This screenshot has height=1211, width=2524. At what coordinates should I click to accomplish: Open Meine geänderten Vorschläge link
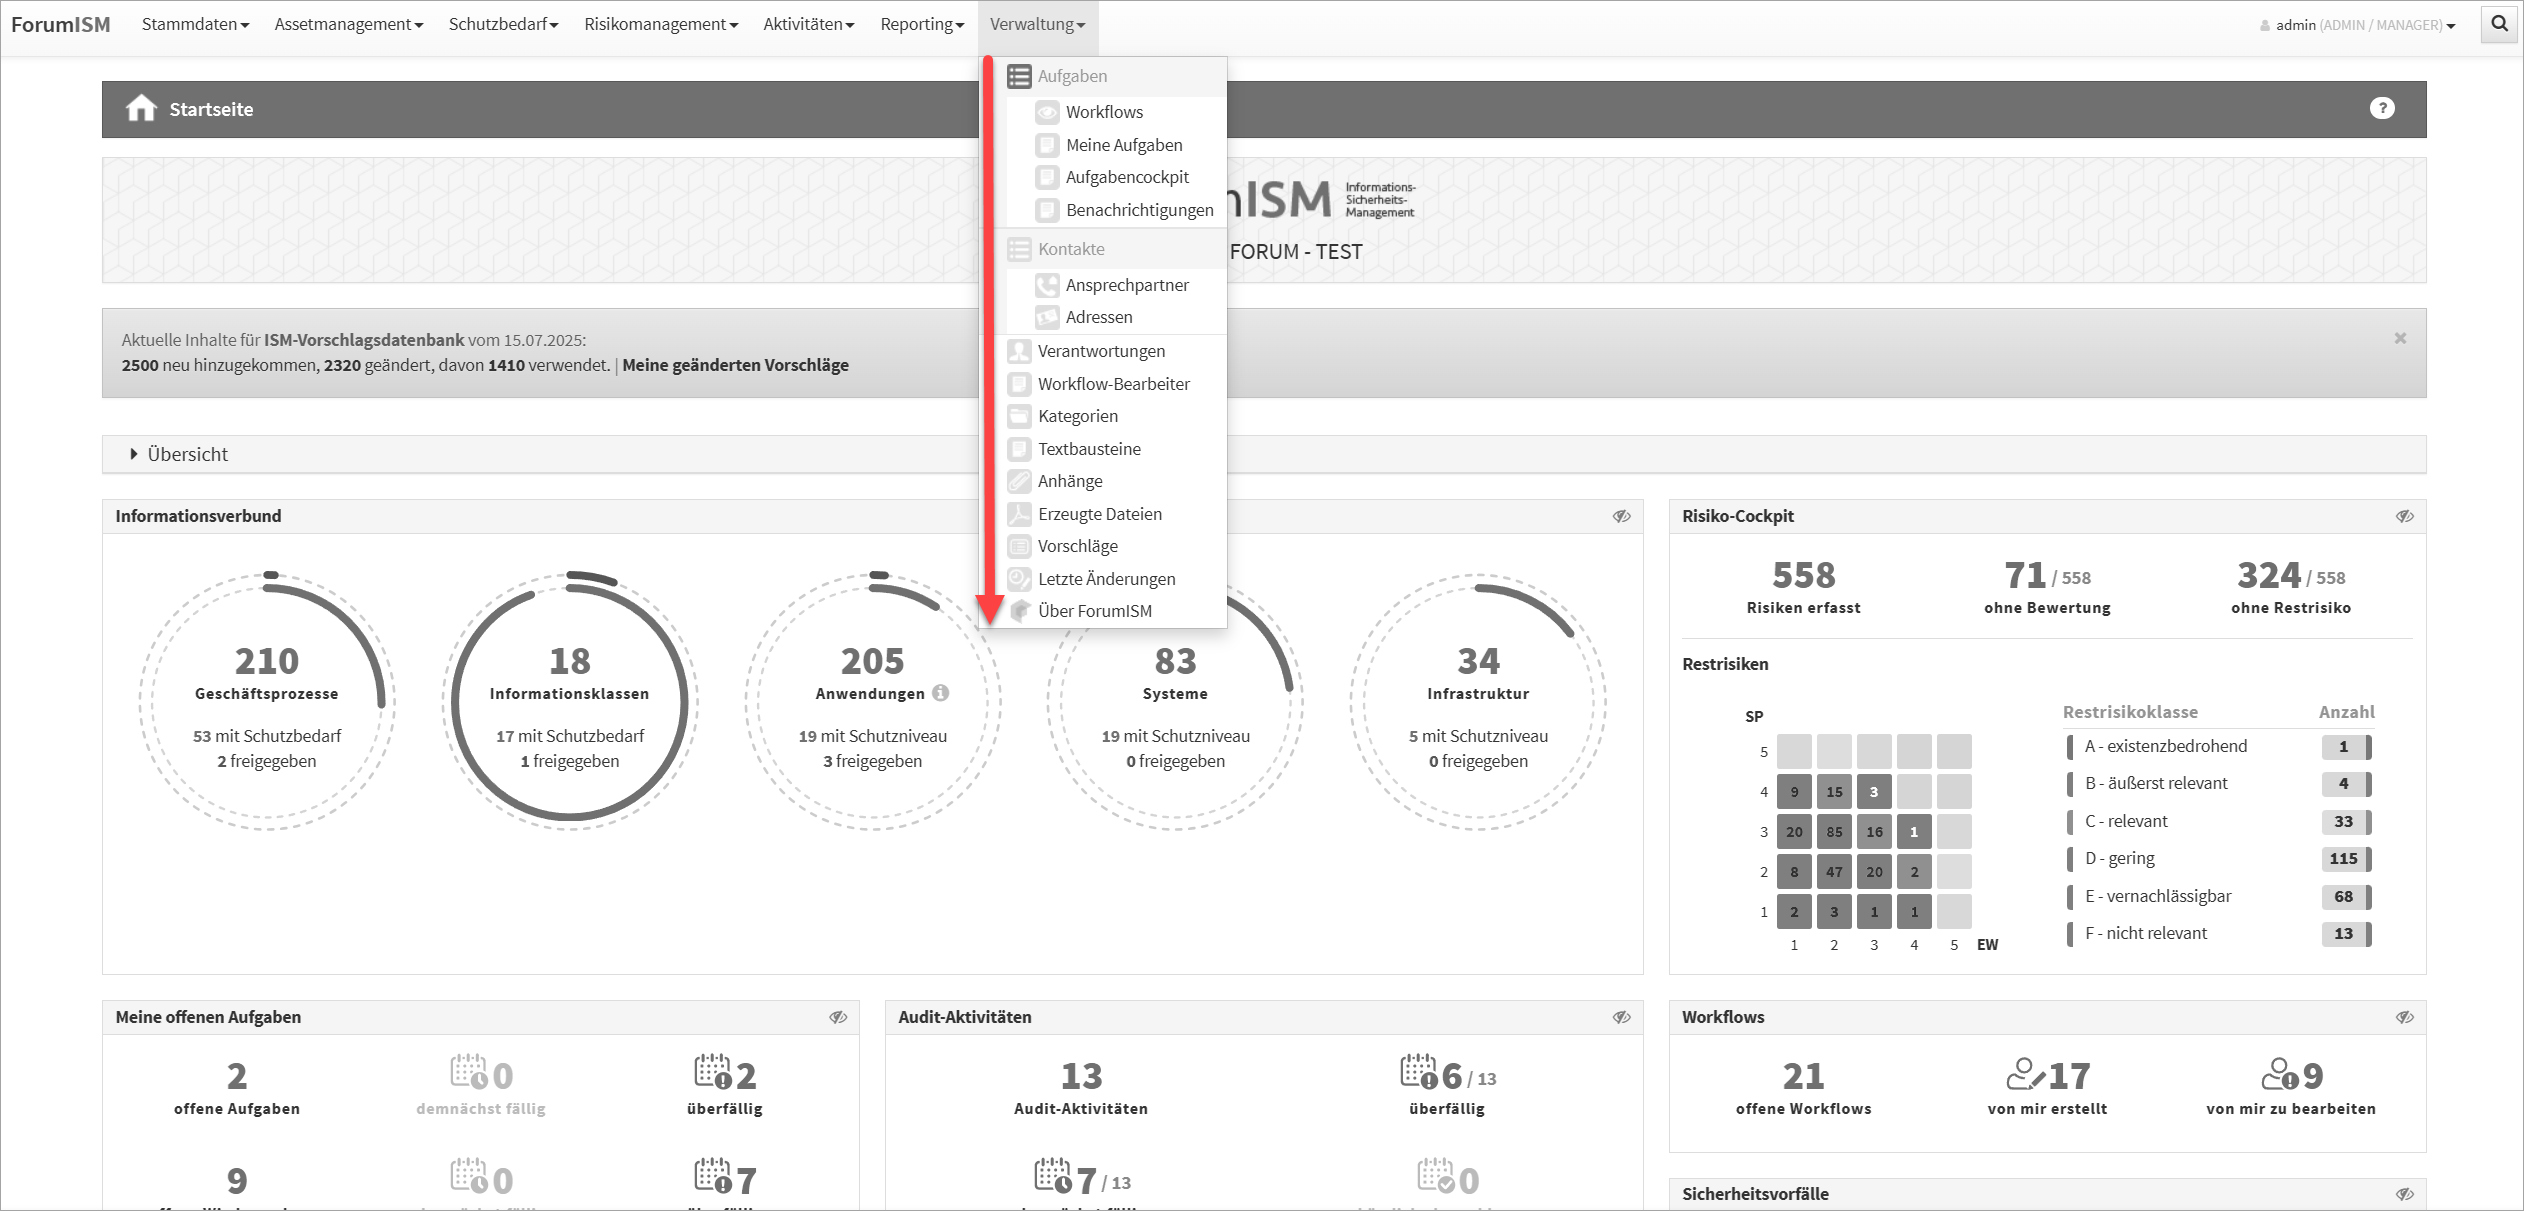[735, 365]
